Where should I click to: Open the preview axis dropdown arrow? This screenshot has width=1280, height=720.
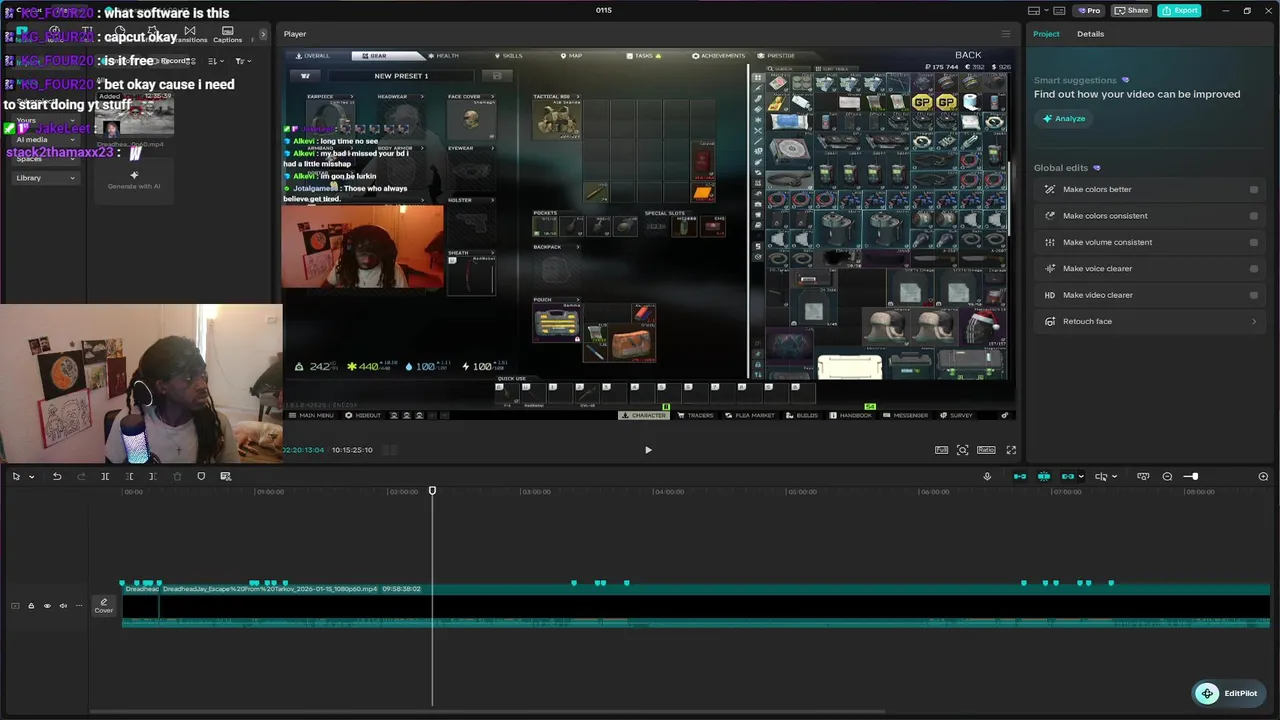(1115, 477)
